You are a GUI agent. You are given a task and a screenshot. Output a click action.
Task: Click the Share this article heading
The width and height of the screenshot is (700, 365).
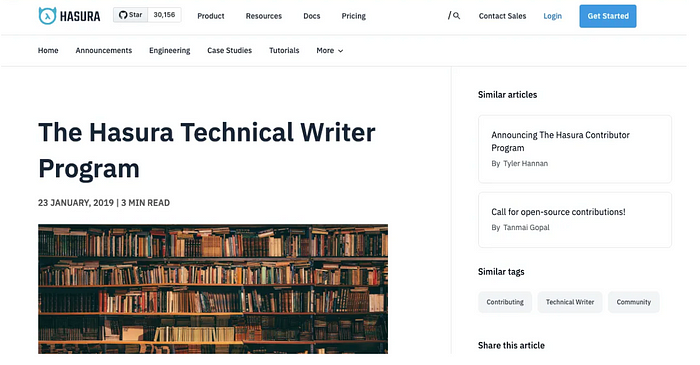pos(511,345)
